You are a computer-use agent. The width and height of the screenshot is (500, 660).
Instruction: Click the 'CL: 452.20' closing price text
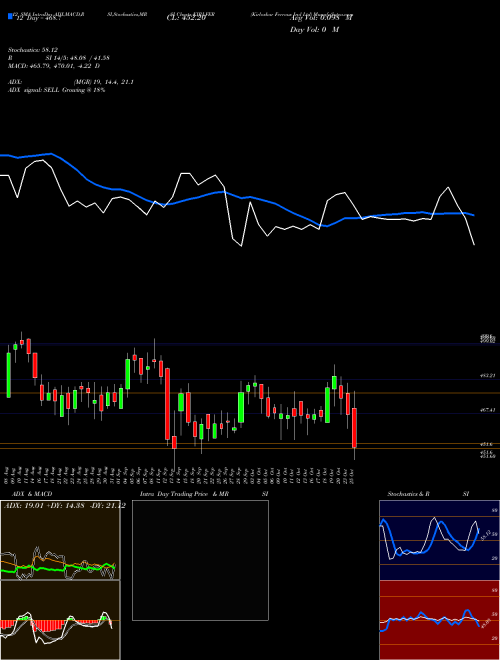click(186, 18)
